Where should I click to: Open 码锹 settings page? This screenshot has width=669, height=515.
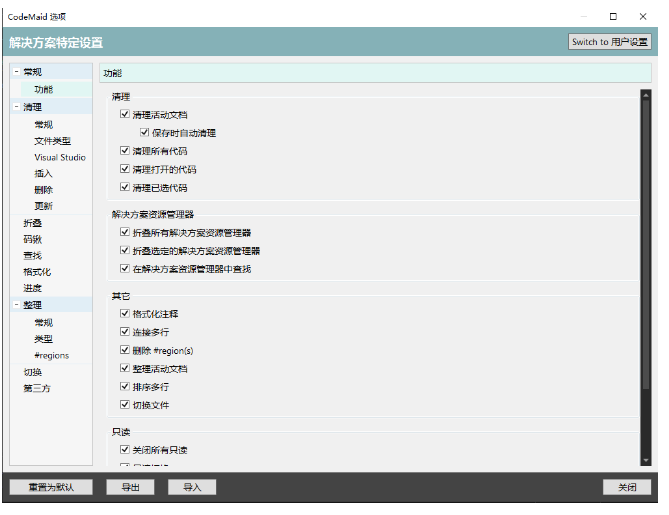(32, 239)
